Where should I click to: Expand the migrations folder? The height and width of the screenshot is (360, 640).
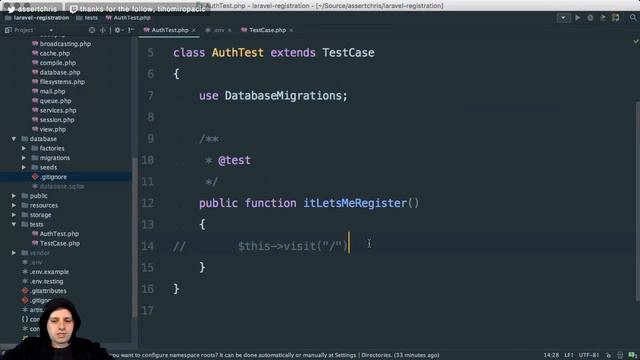tap(24, 158)
